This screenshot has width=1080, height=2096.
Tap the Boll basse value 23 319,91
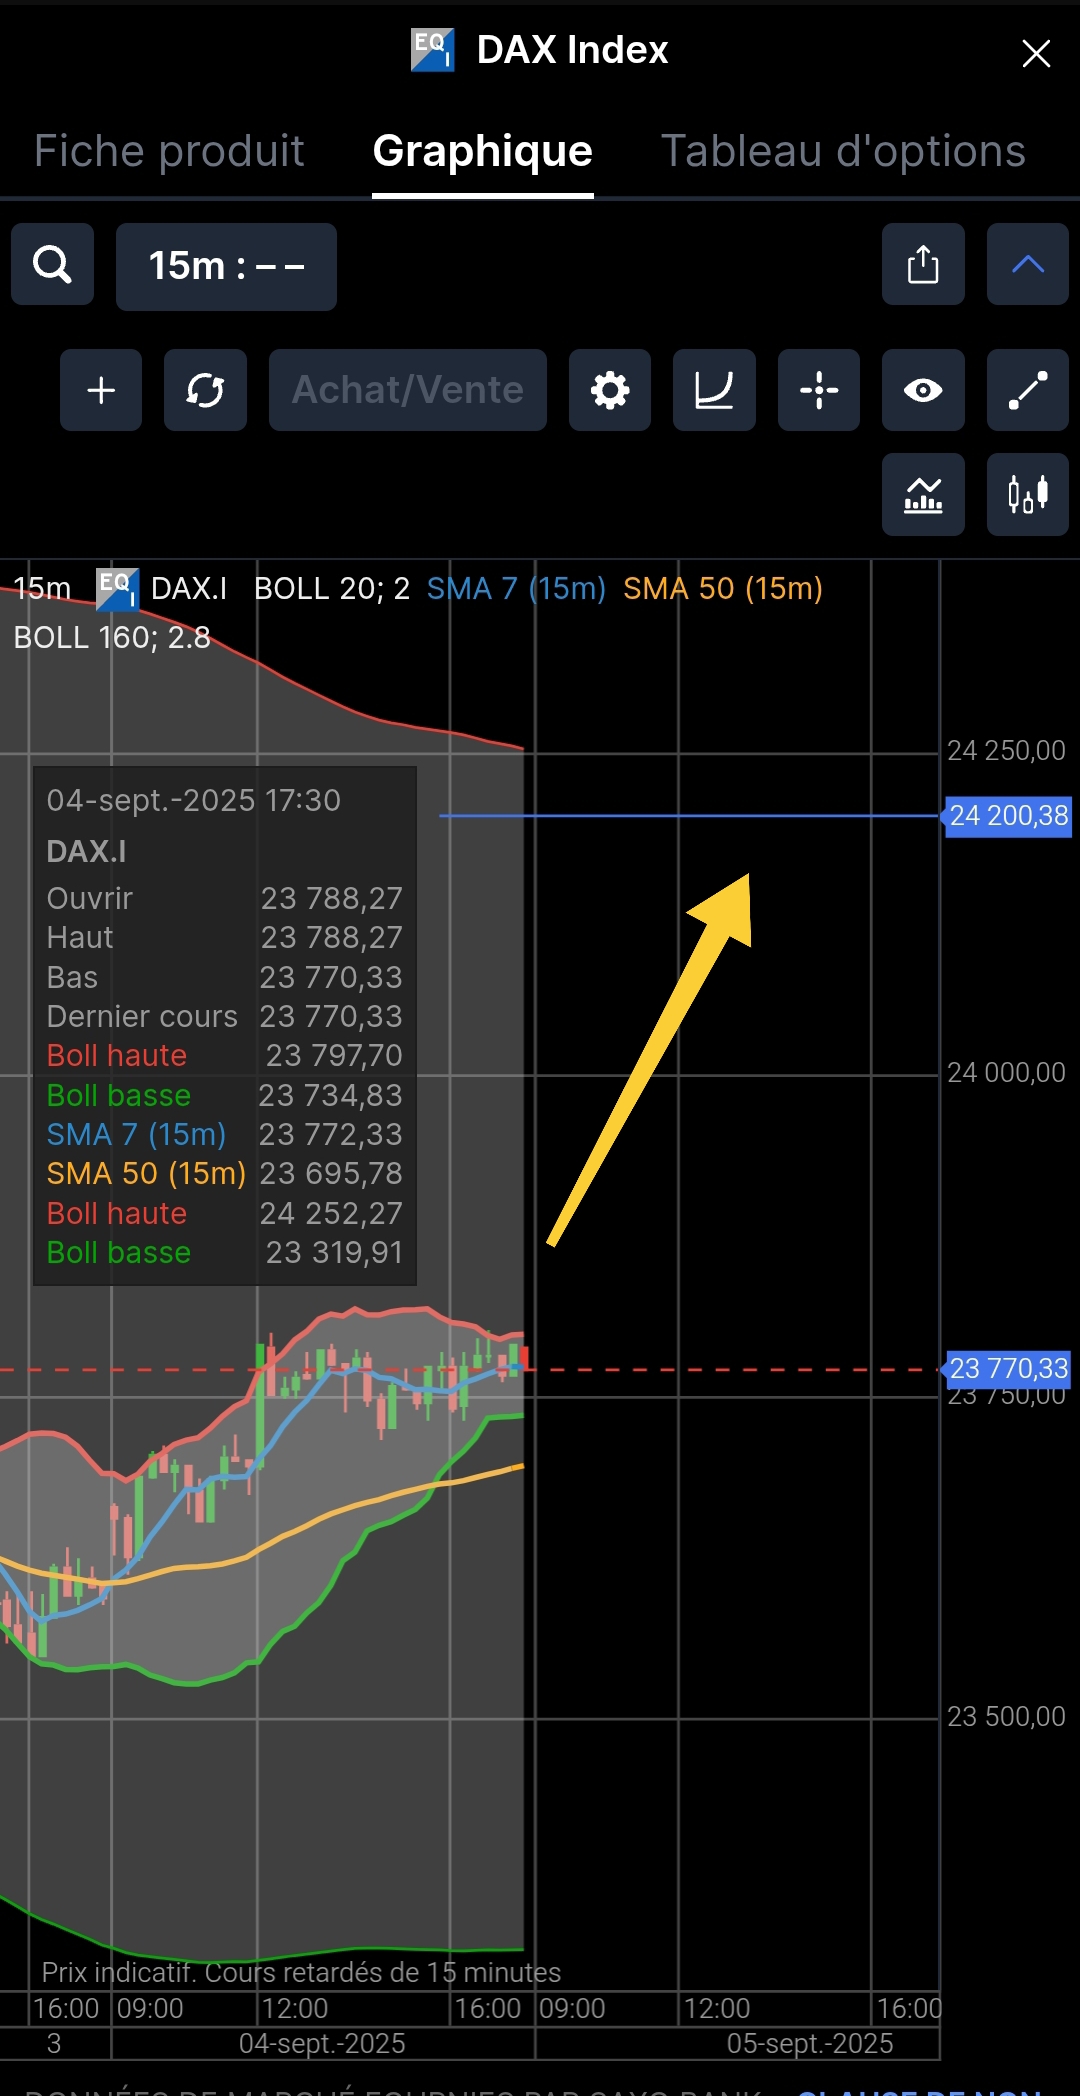coord(334,1252)
